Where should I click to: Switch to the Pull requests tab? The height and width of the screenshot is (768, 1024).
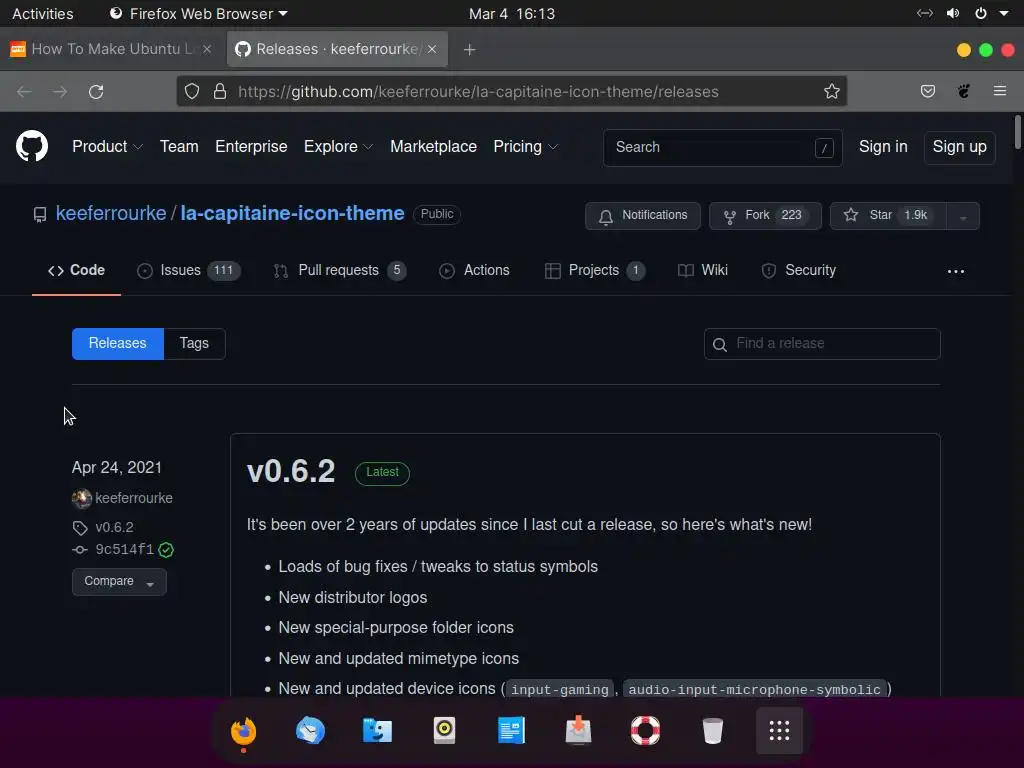point(340,270)
